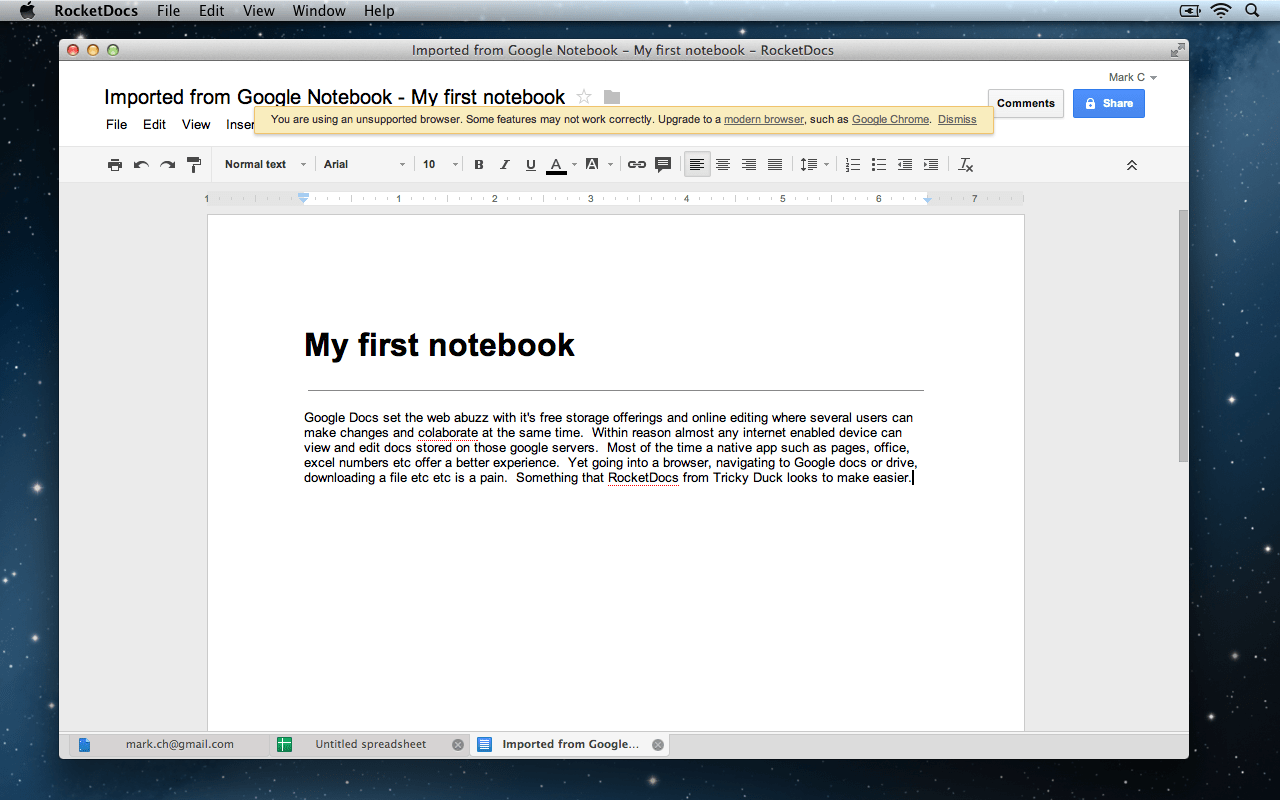Click the heading "My first notebook"
The width and height of the screenshot is (1280, 800).
439,345
